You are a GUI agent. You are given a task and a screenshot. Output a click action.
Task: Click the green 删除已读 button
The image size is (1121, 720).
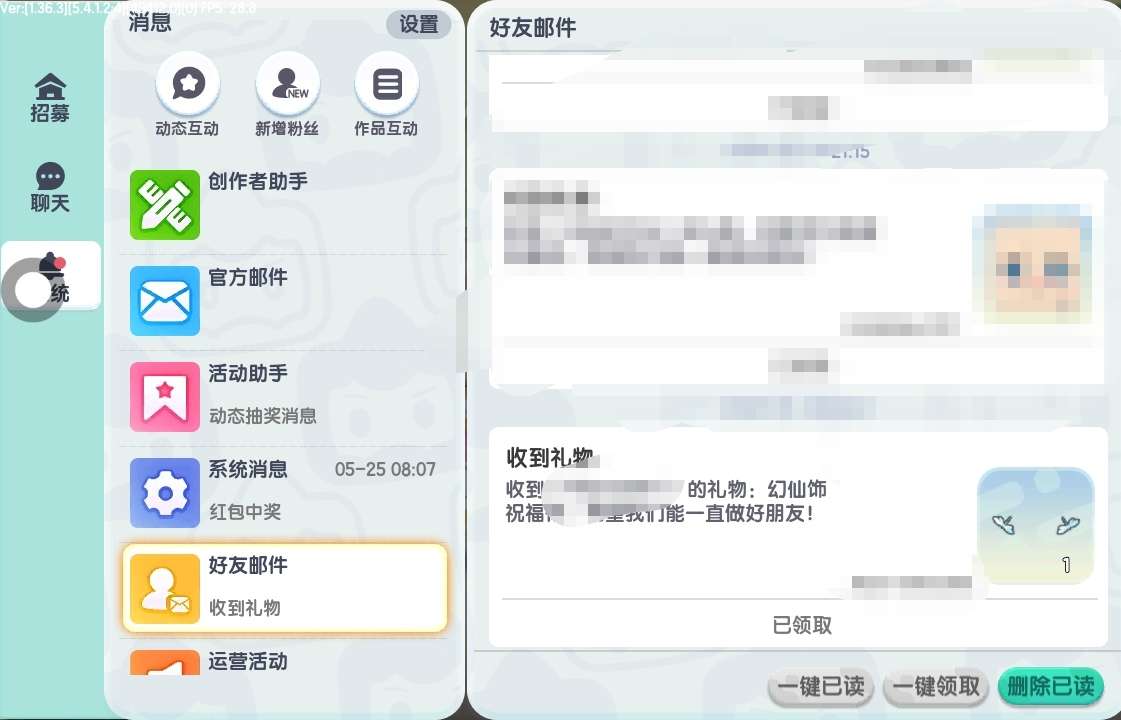click(x=1051, y=687)
